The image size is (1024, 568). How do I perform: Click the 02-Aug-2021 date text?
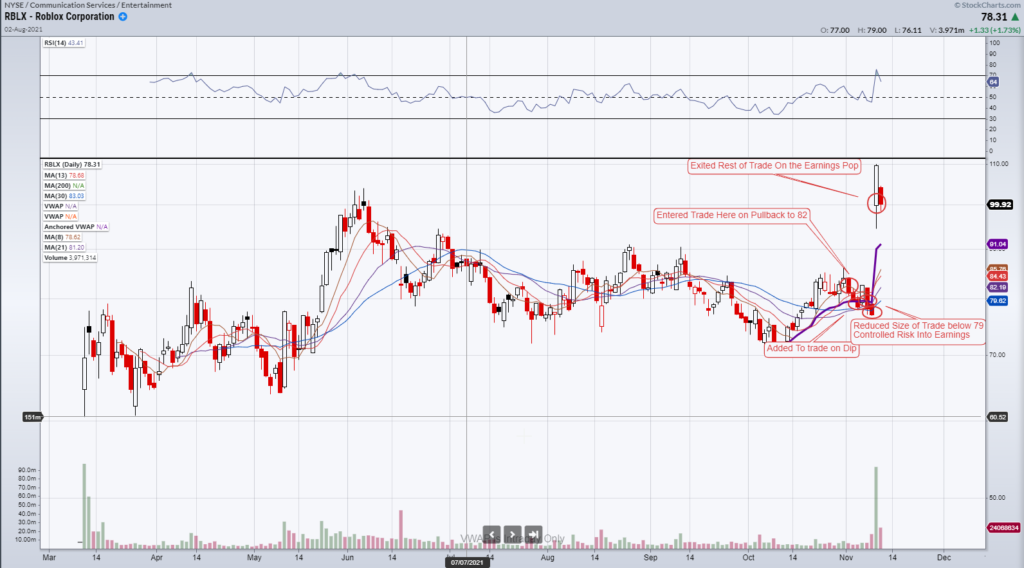(x=24, y=29)
